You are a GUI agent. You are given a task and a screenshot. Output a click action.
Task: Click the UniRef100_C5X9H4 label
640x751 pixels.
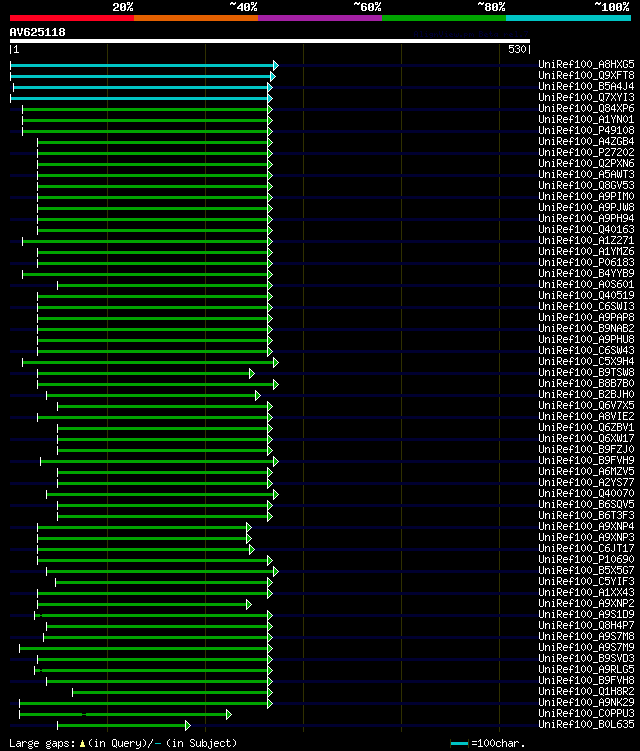(586, 362)
